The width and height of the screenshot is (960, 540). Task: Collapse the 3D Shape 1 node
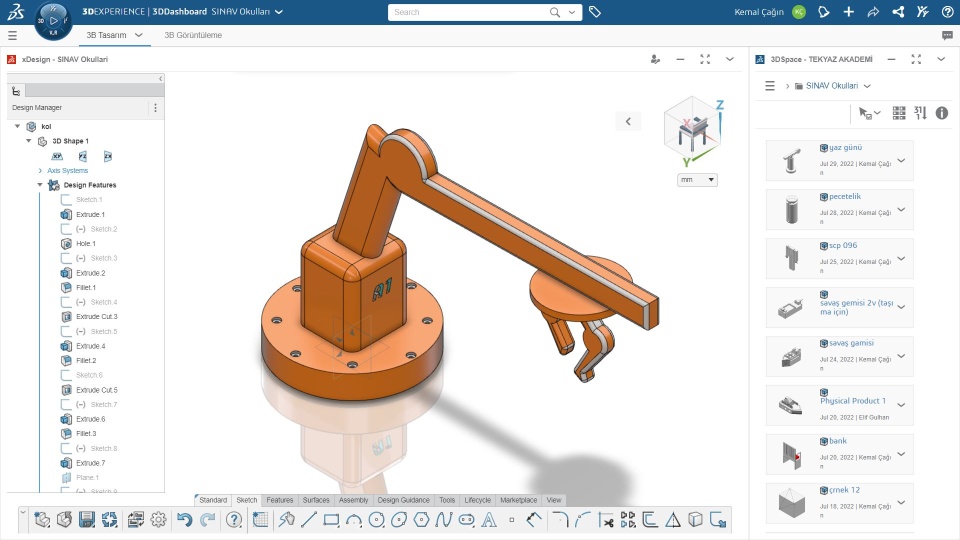click(x=28, y=141)
